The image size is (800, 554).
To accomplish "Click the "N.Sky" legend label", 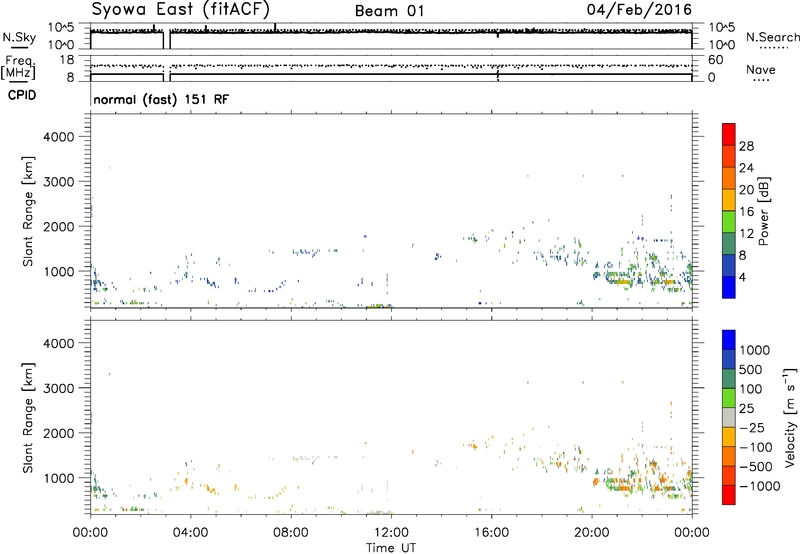I will click(19, 37).
